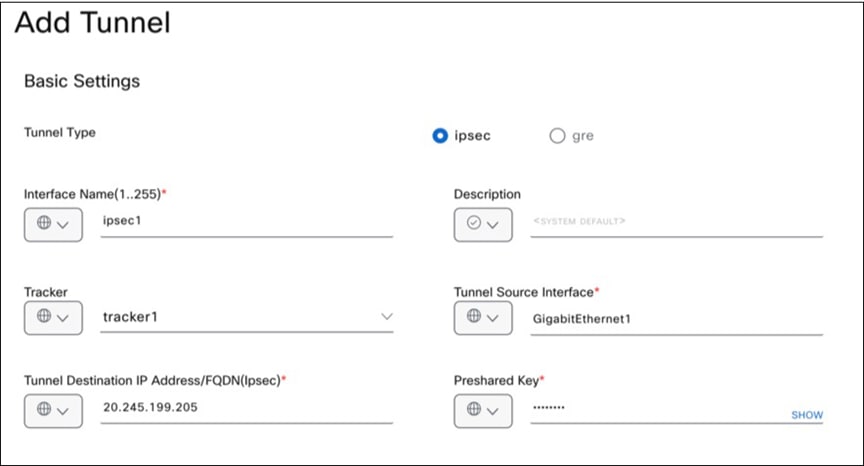Open scope dropdown arrow for Interface Name
864x466 pixels.
pos(63,225)
